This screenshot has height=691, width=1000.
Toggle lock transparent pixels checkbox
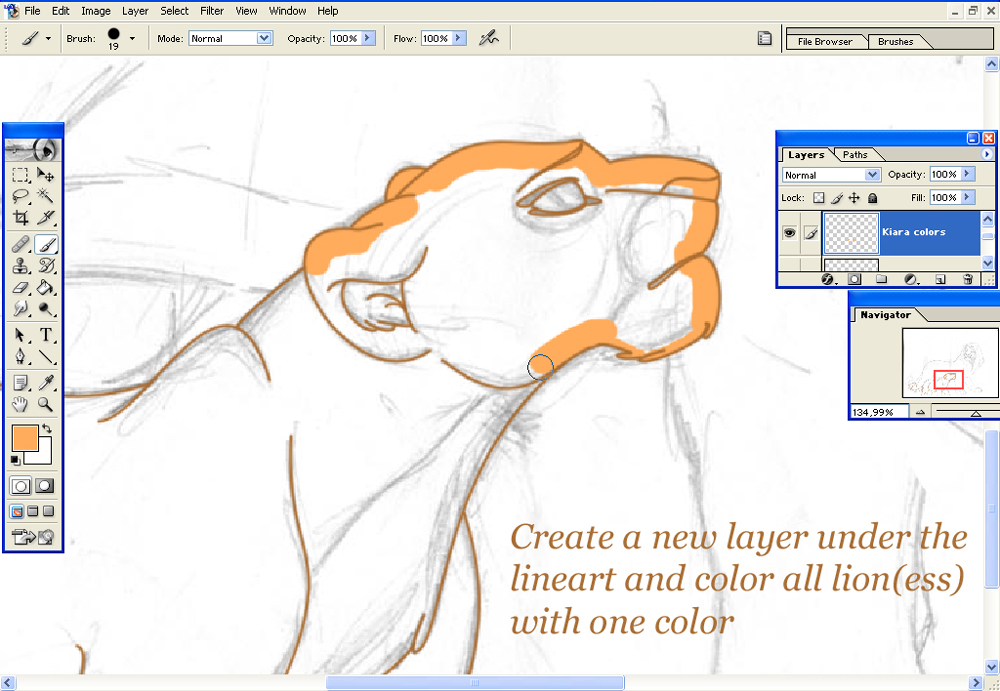(x=819, y=198)
